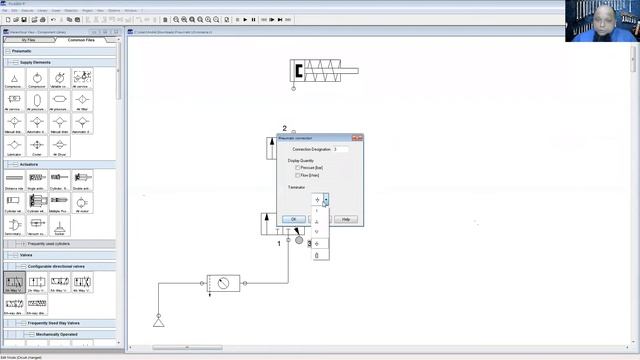Enable the Flow [l/min] checkbox
Screen dimensions: 640x360
click(298, 175)
